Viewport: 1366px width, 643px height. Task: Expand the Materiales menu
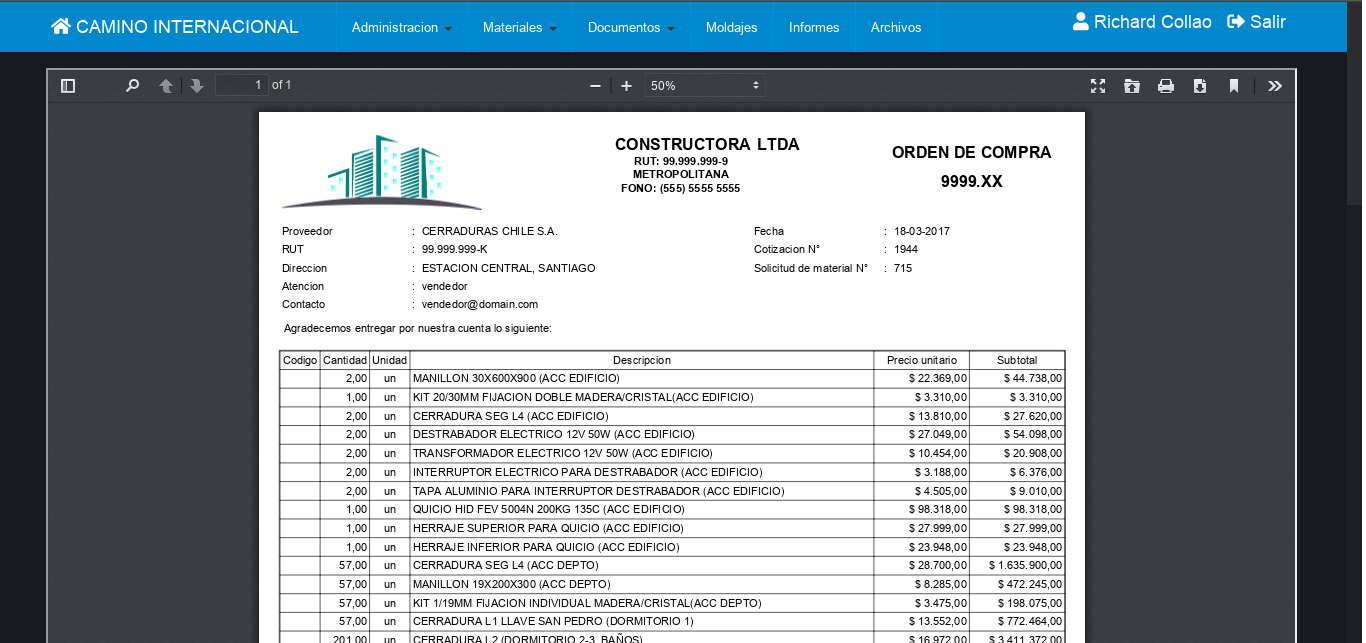[520, 28]
